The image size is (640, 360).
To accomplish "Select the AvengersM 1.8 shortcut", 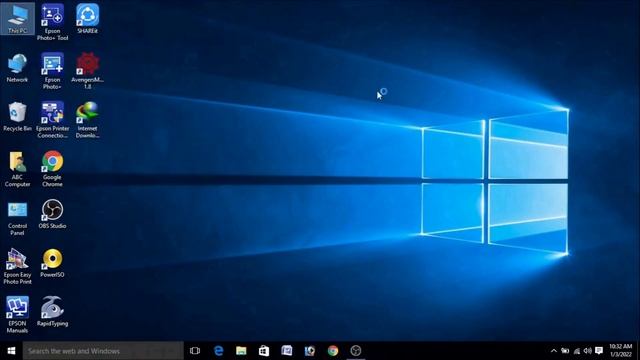I will click(x=87, y=71).
